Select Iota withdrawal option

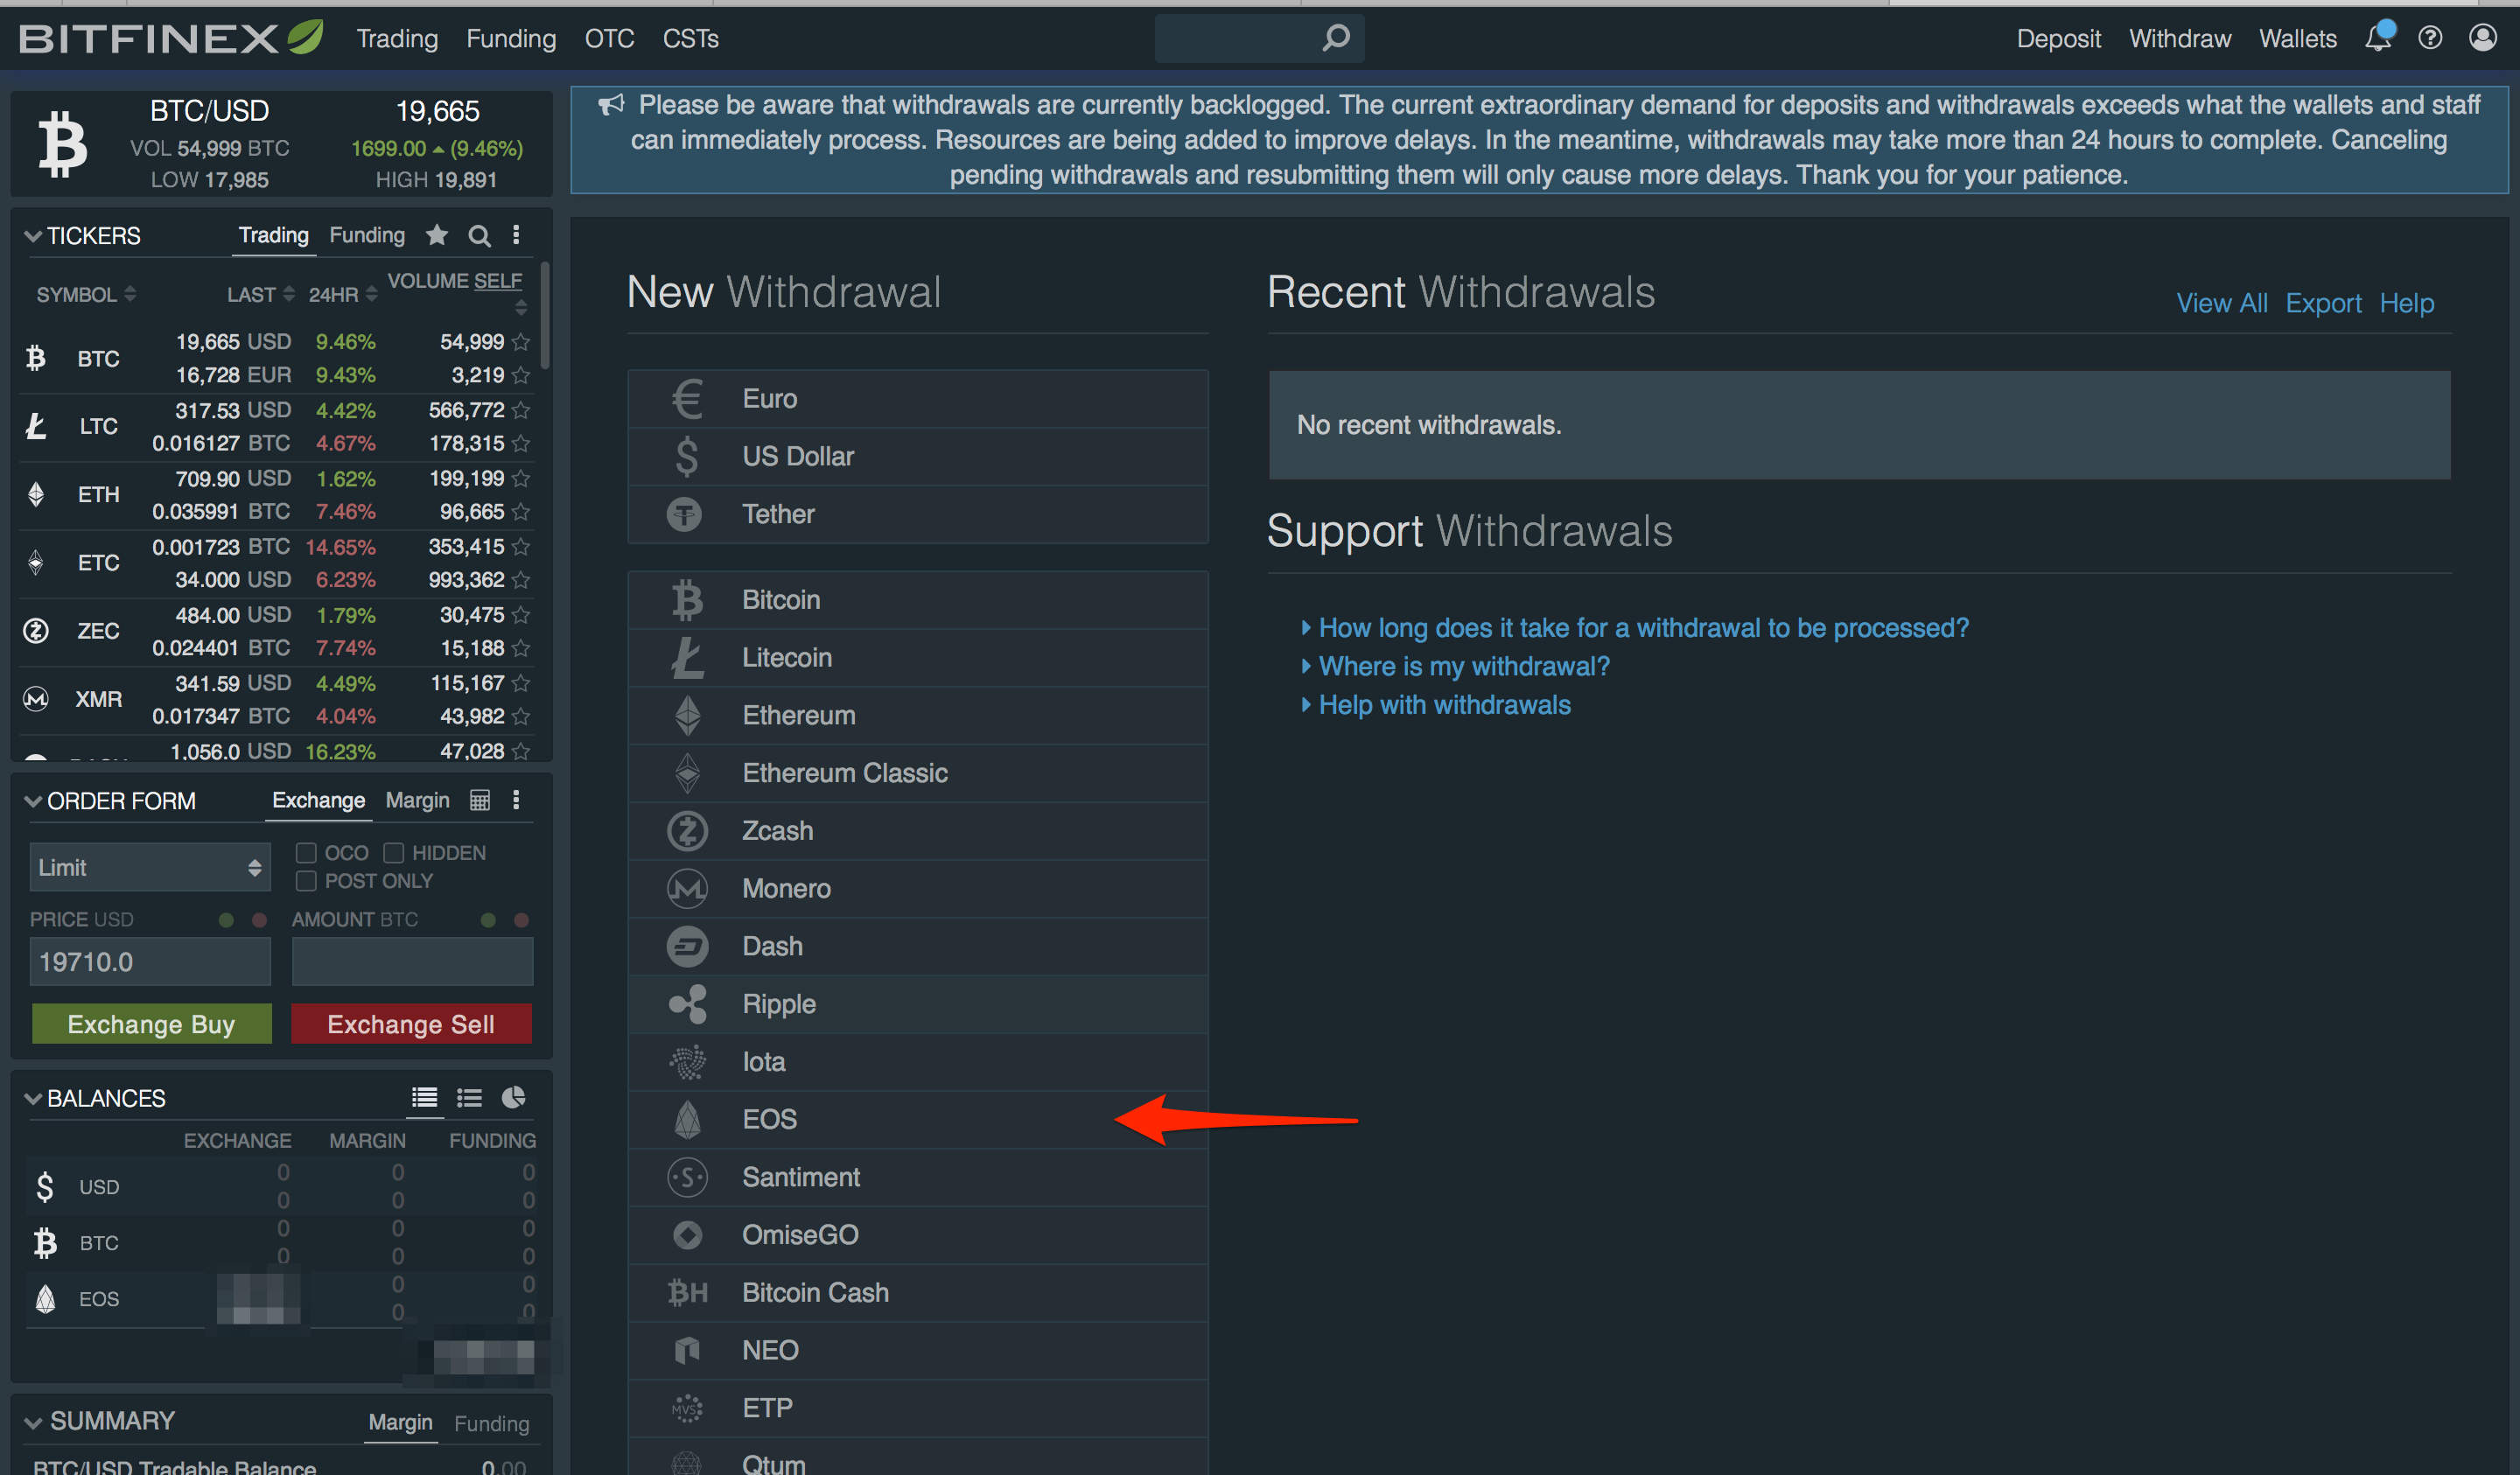click(918, 1062)
